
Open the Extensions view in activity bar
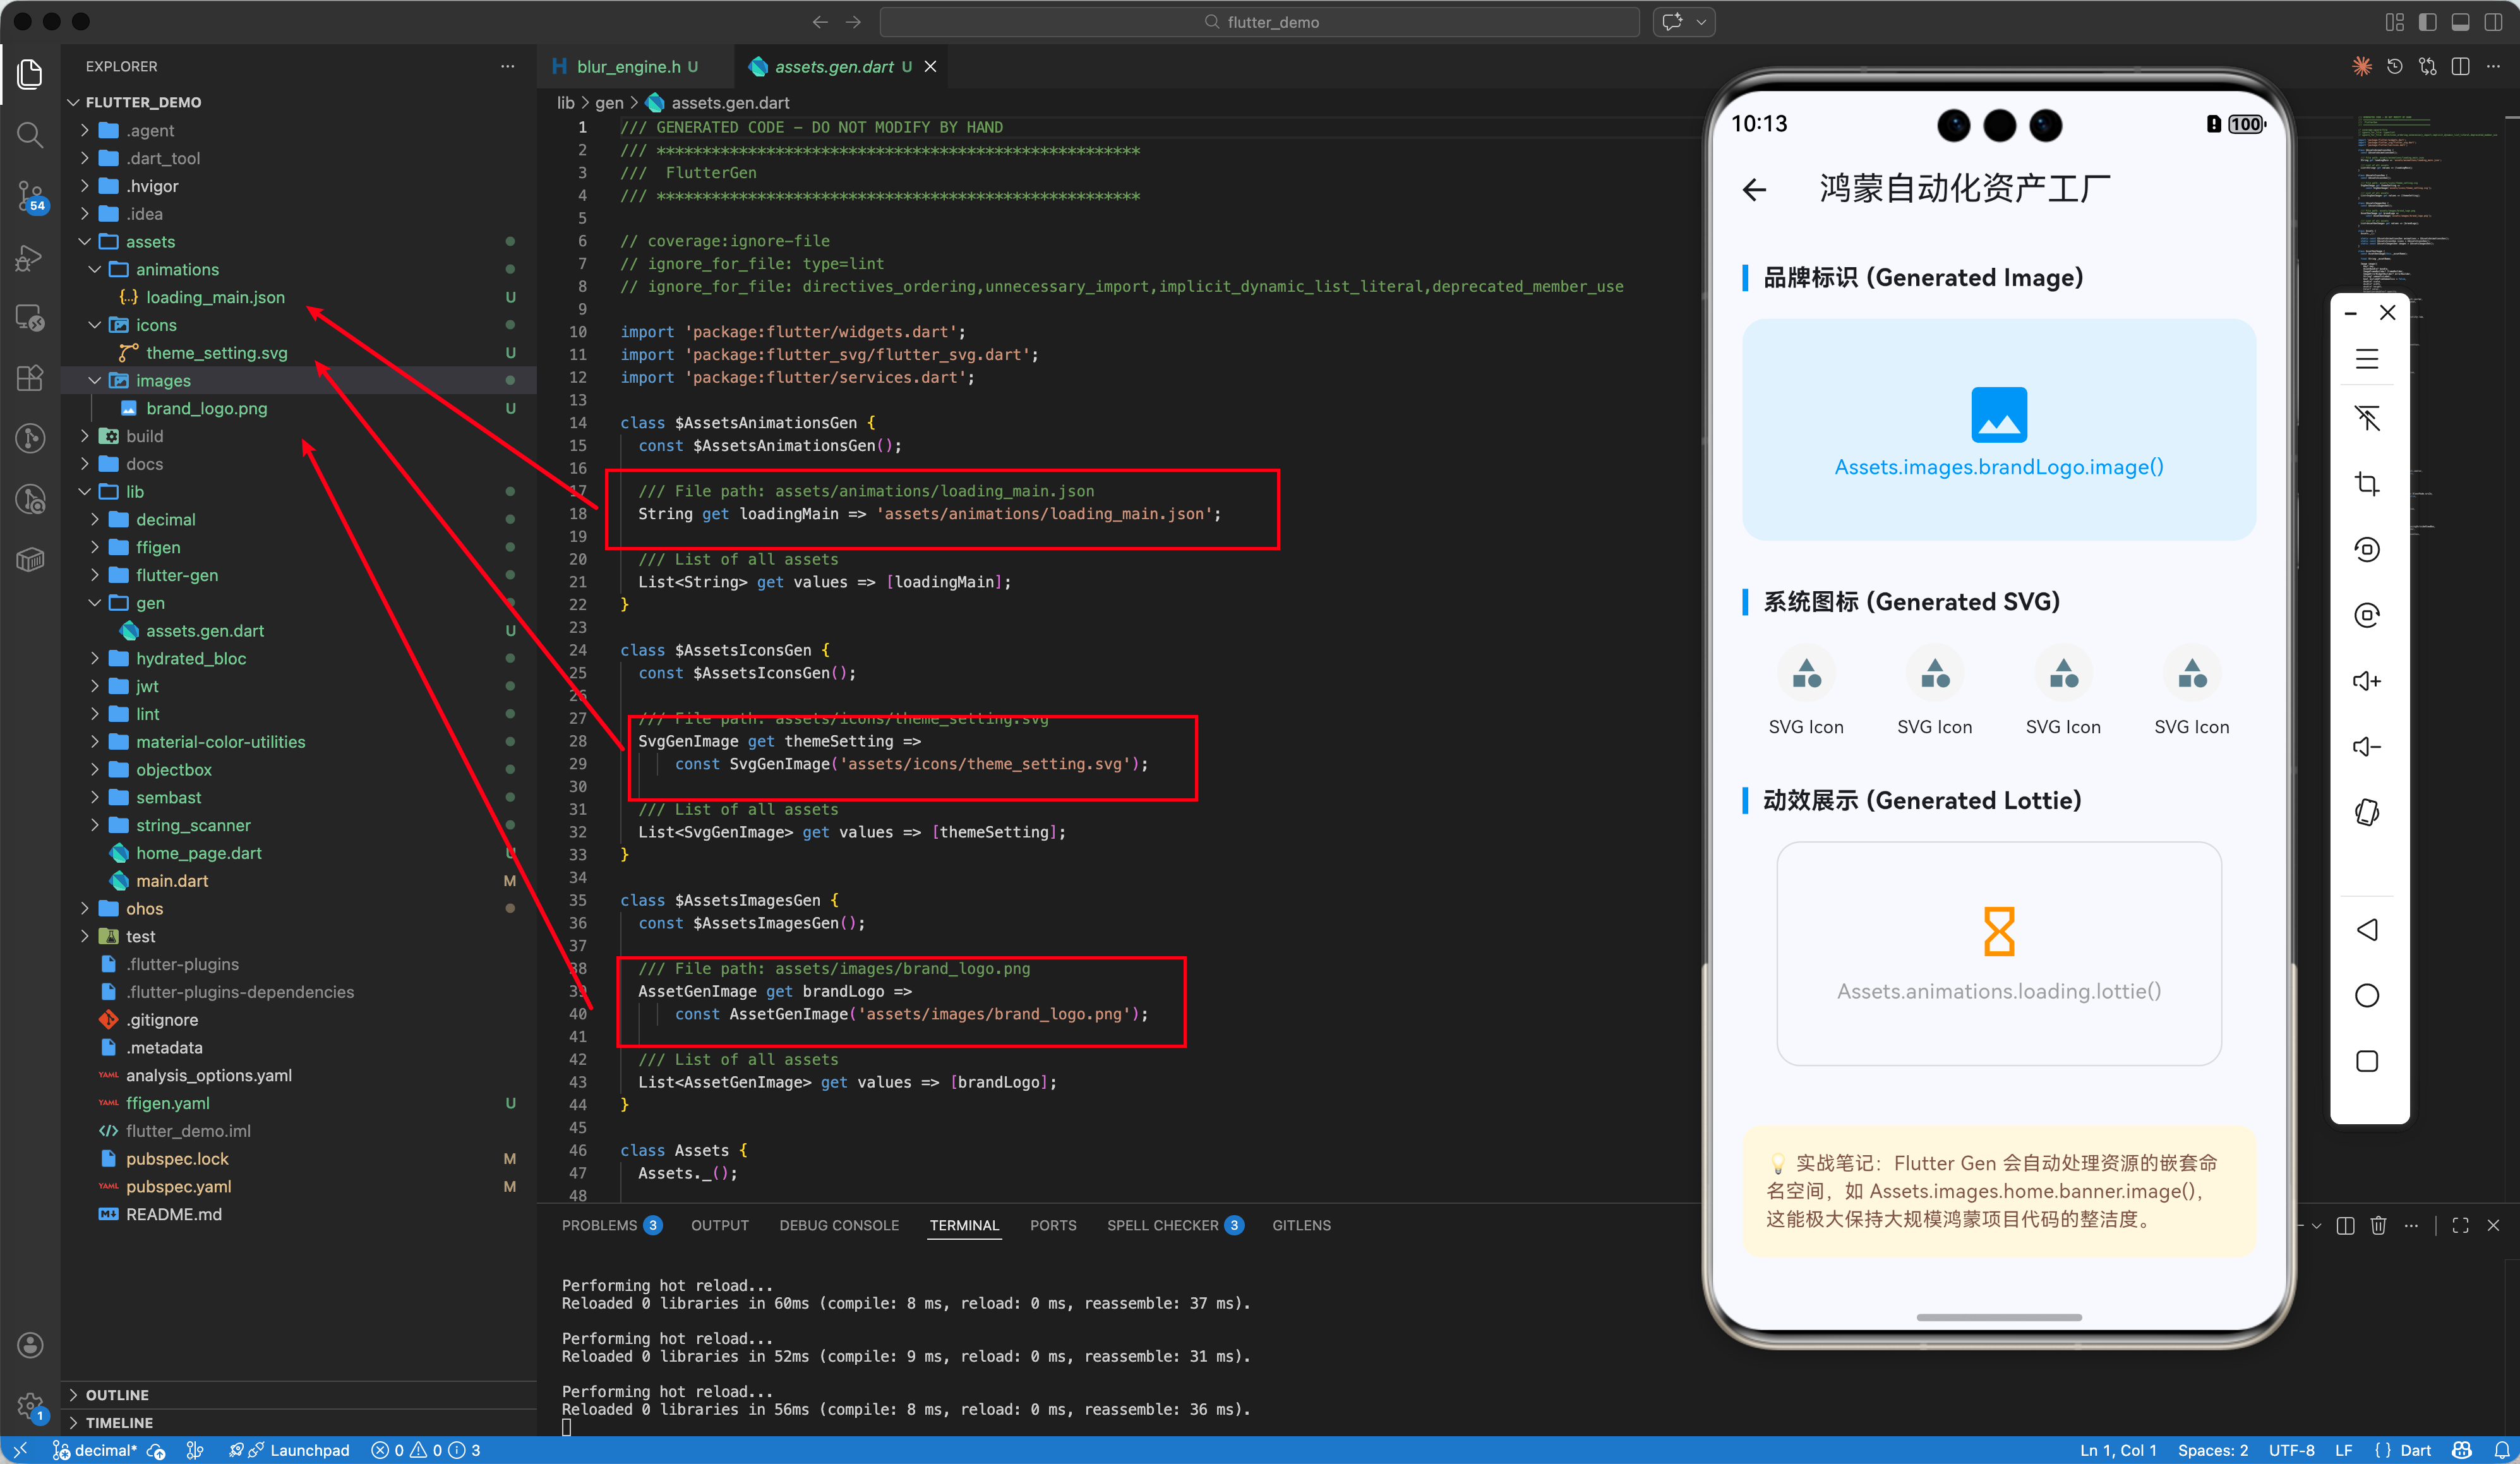(30, 377)
